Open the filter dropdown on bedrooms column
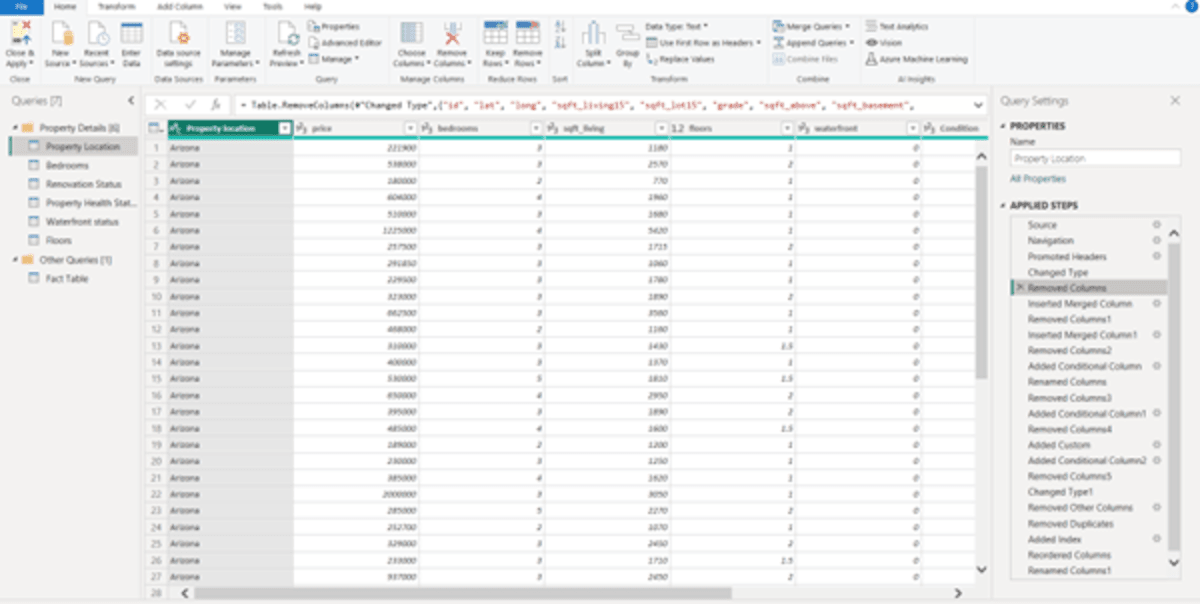This screenshot has height=604, width=1200. pyautogui.click(x=536, y=128)
